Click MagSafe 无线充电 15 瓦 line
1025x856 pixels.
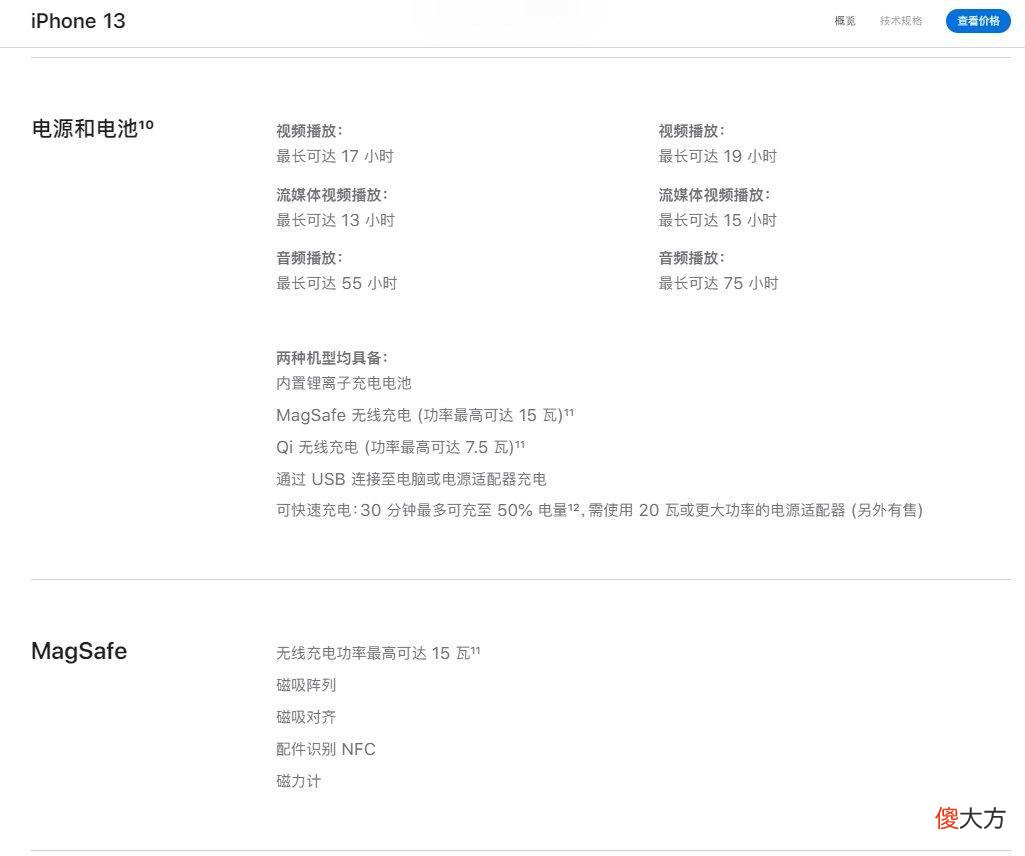[425, 415]
